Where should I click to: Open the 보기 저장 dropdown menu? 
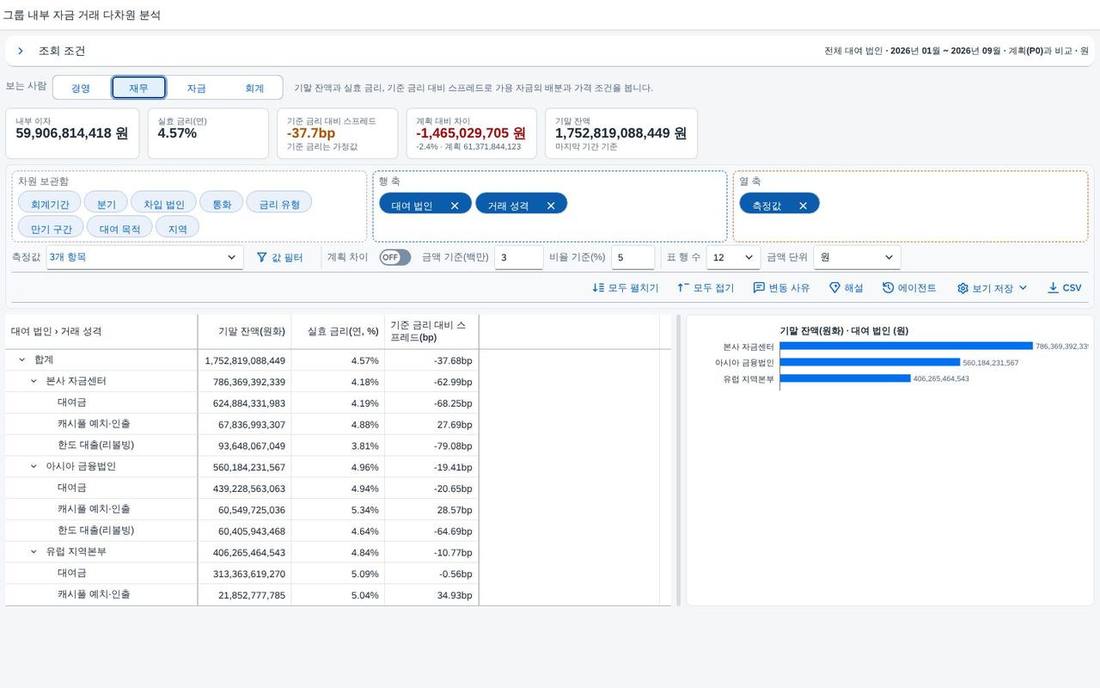pos(992,288)
